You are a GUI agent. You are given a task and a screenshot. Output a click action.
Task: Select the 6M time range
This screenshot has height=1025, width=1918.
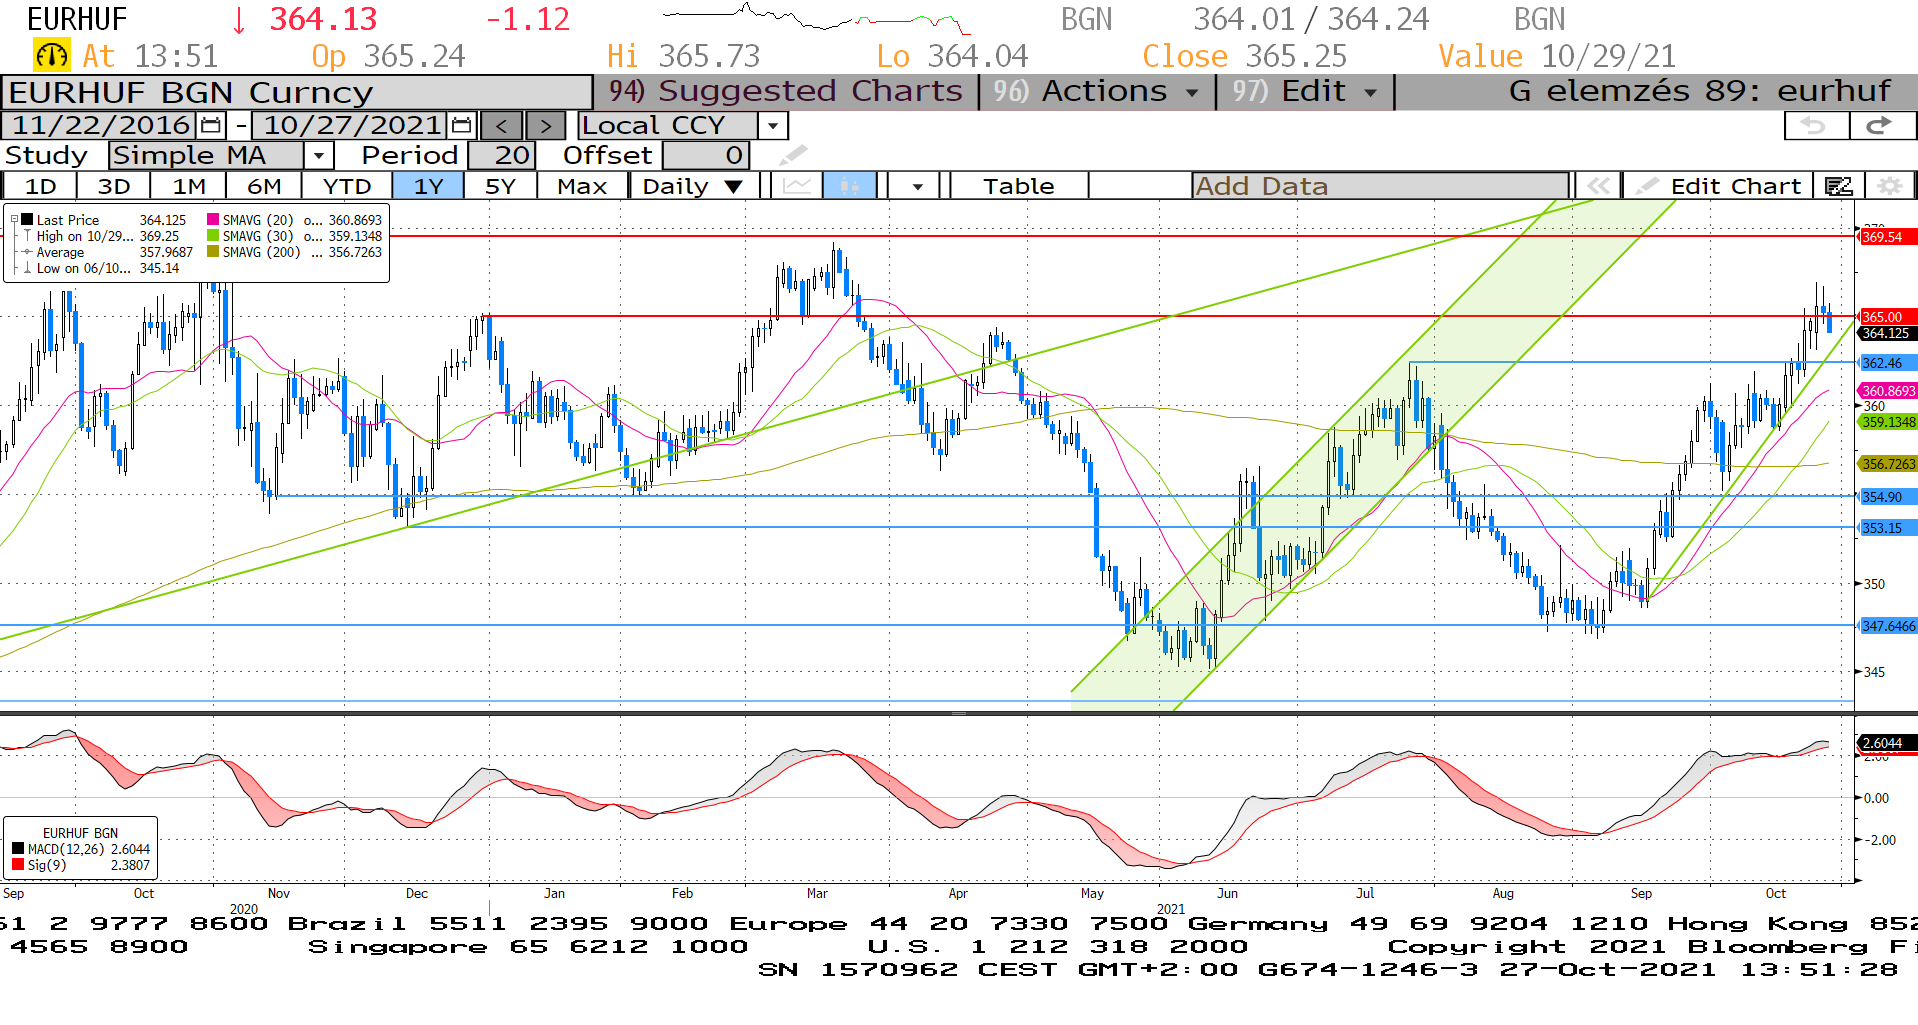pyautogui.click(x=264, y=186)
